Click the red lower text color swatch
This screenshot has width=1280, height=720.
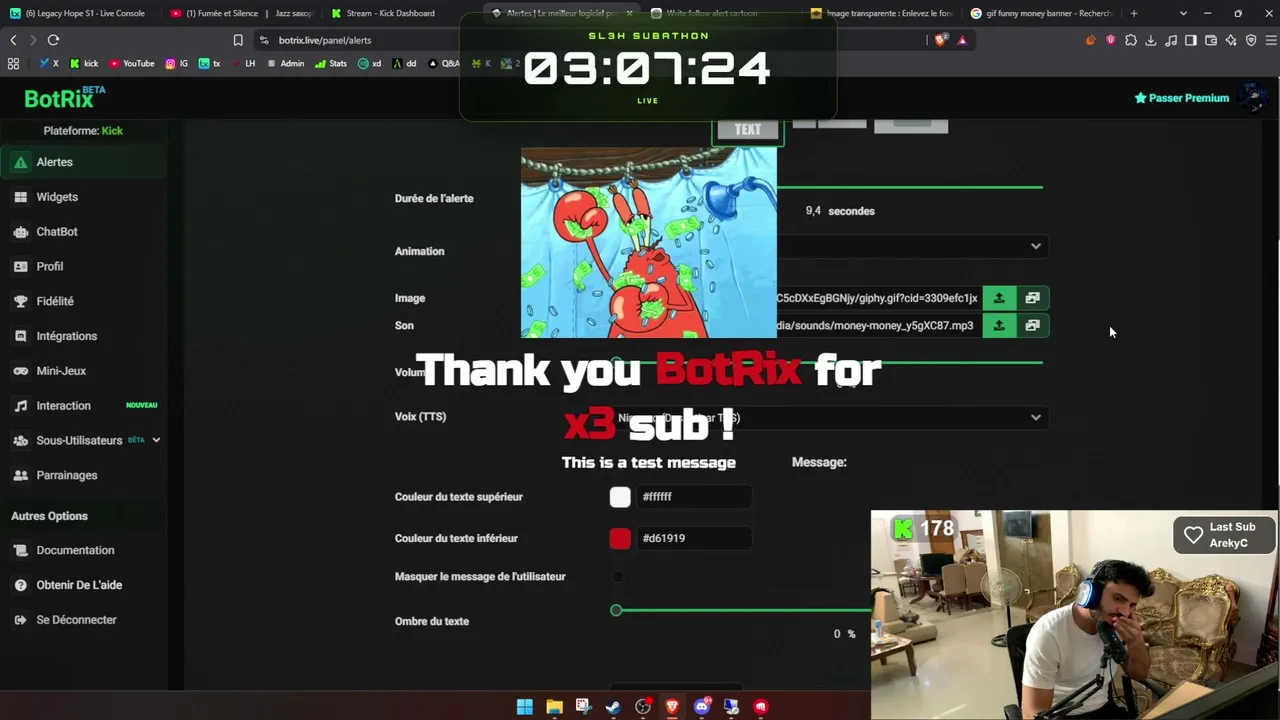620,538
